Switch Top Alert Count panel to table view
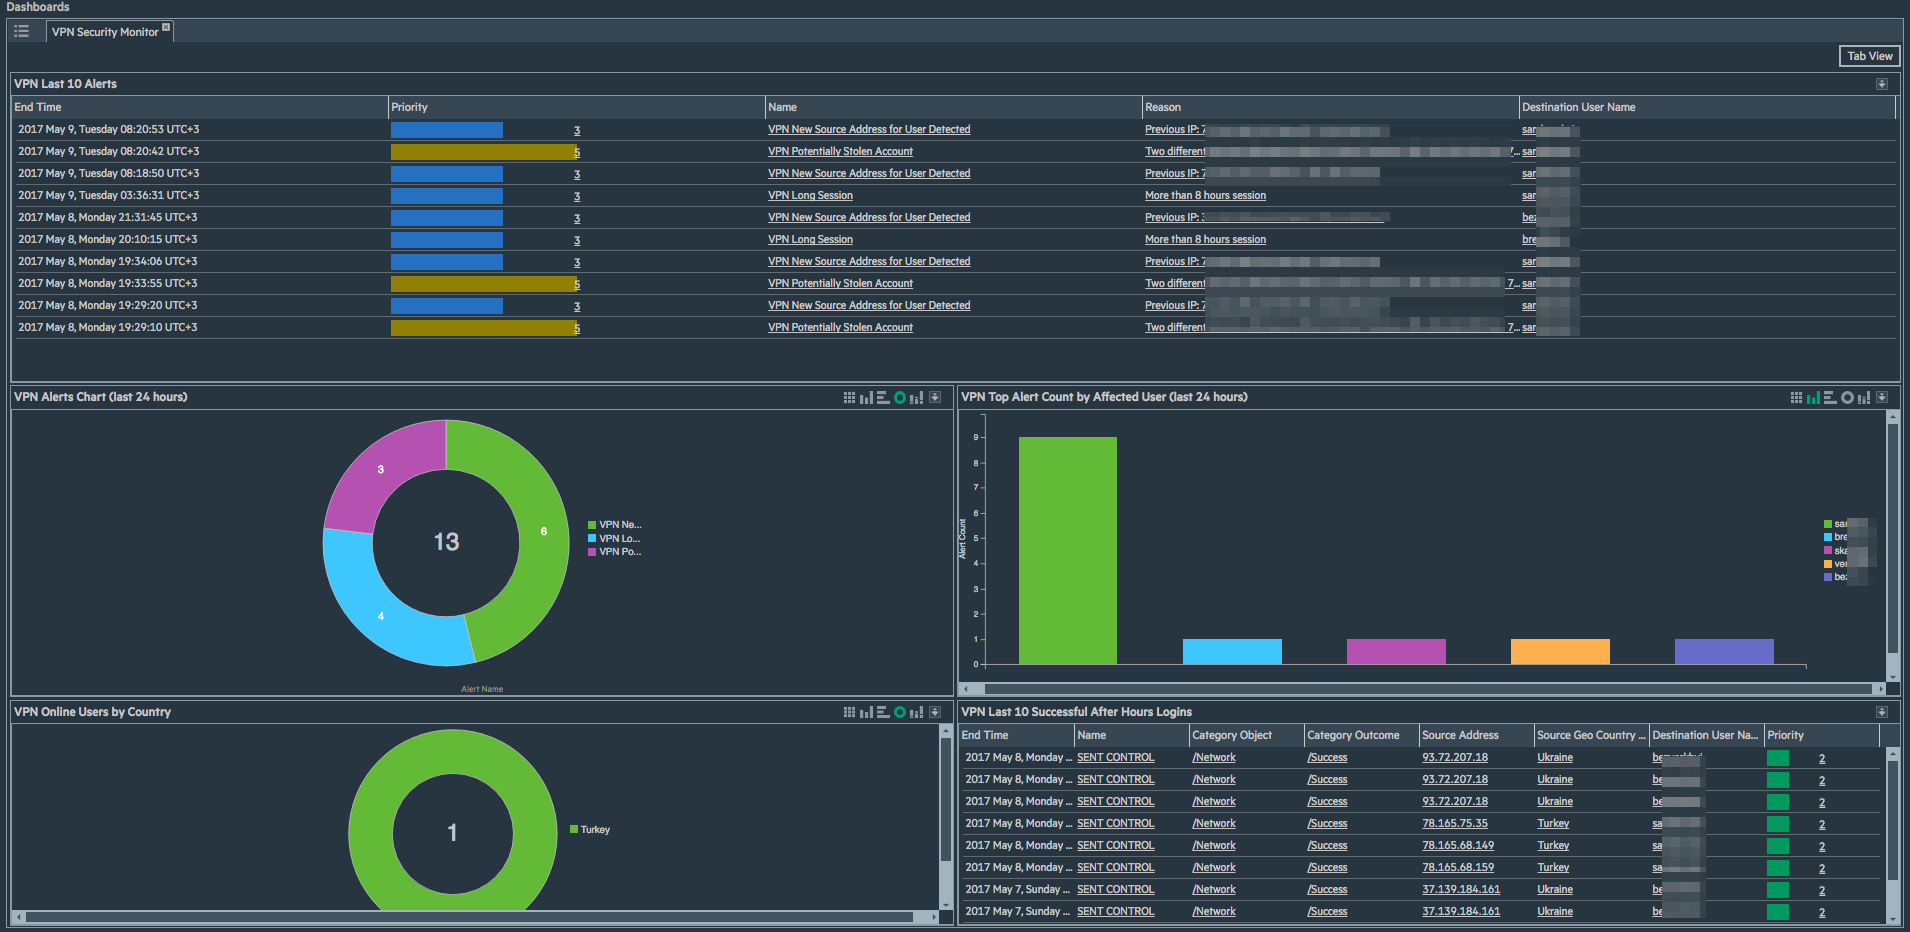The image size is (1910, 932). 1796,398
